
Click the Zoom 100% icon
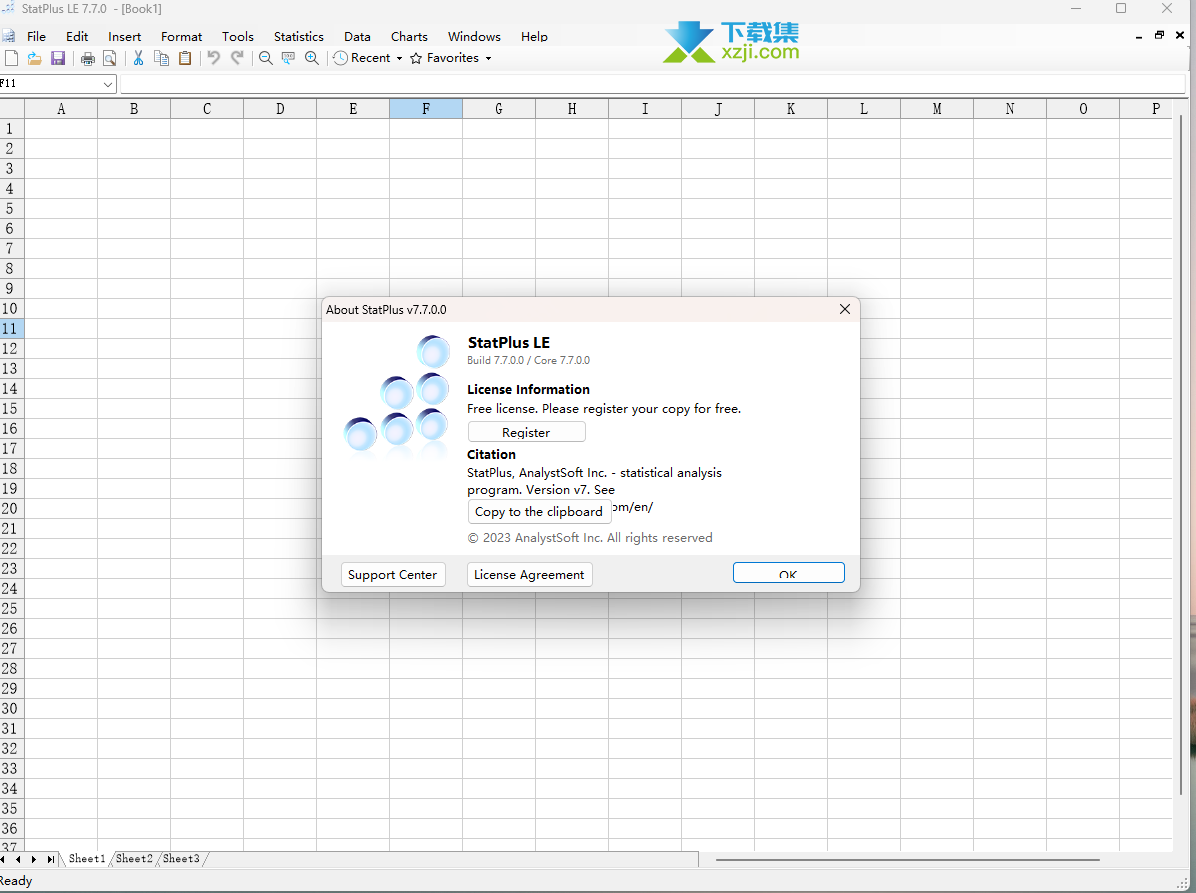tap(288, 58)
